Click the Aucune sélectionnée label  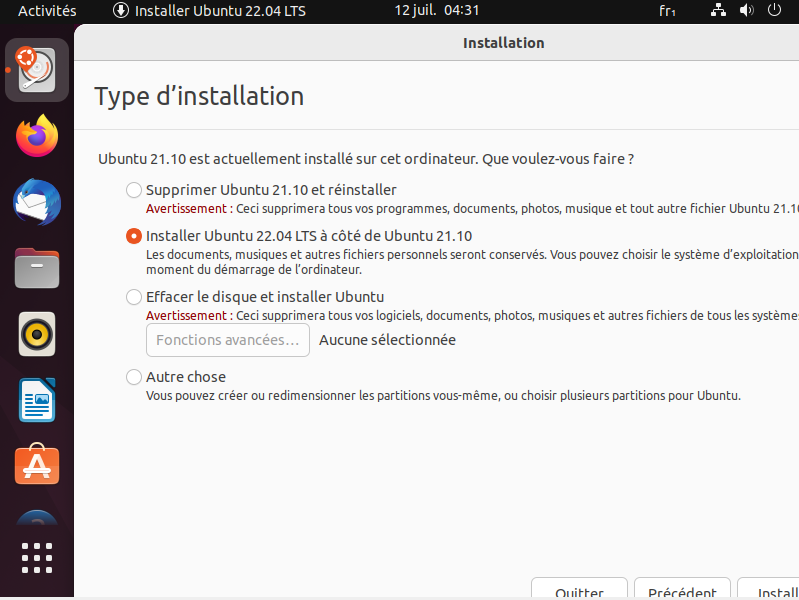coord(387,340)
